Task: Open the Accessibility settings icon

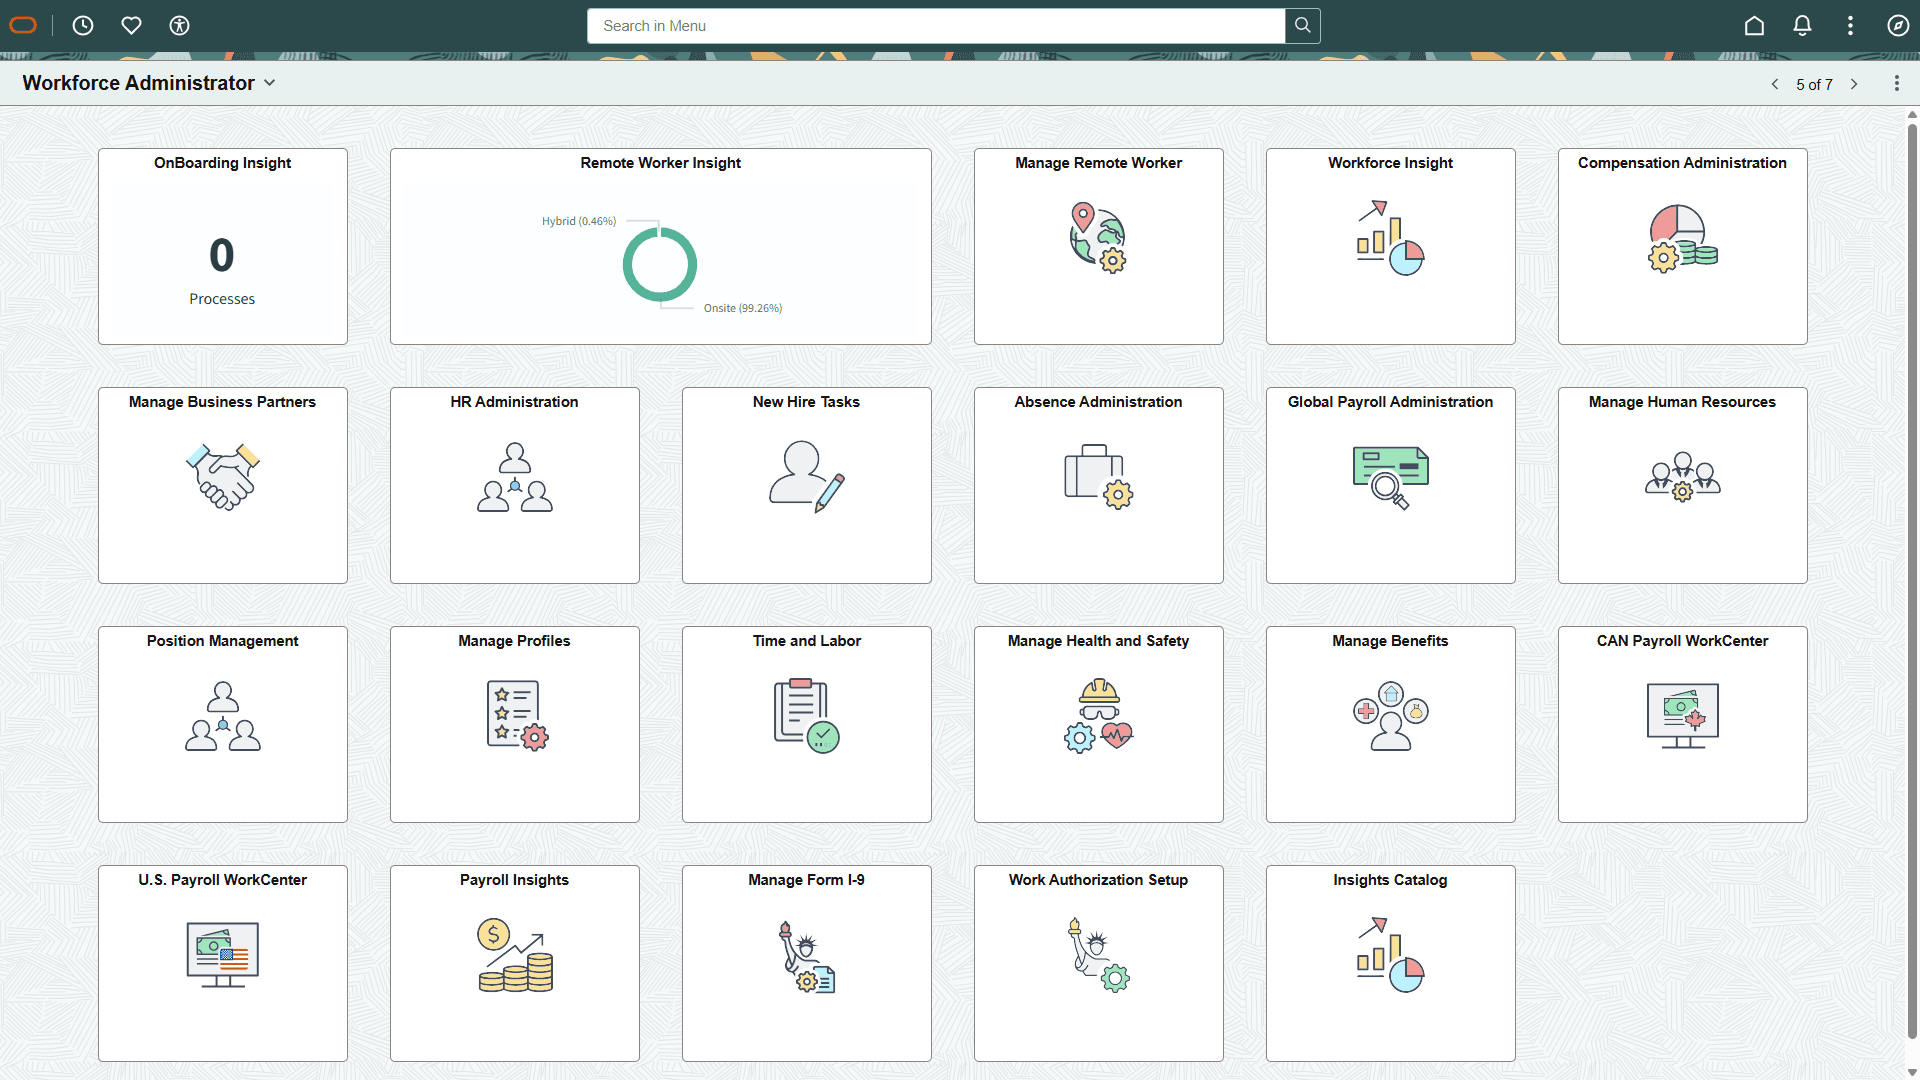Action: tap(179, 26)
